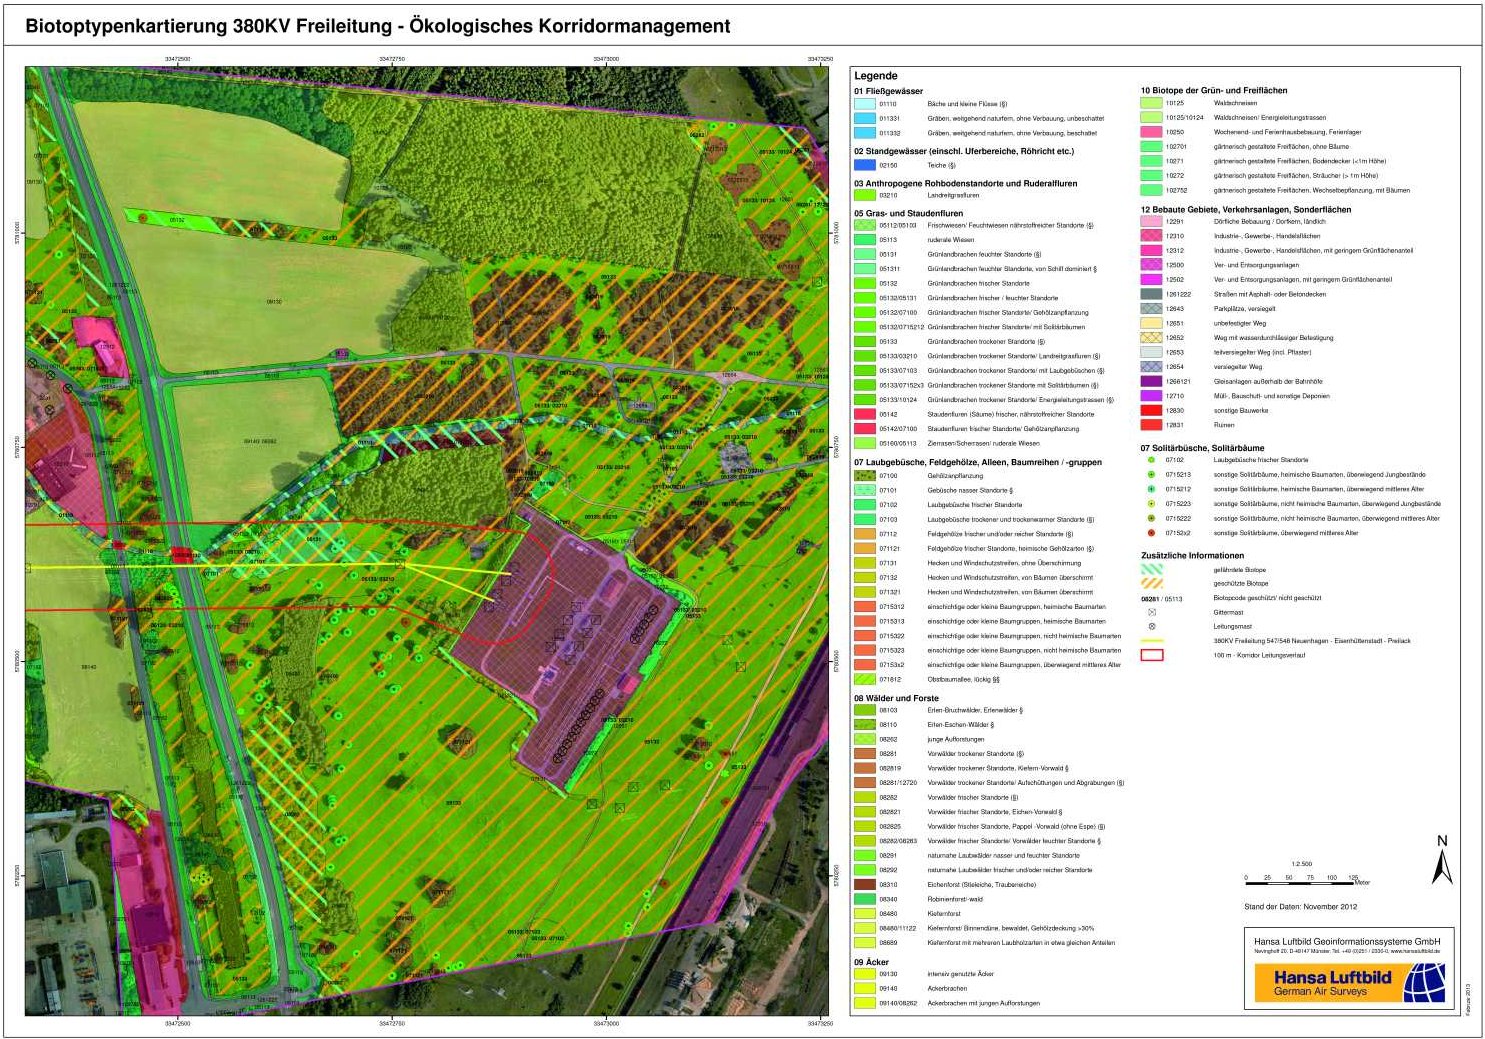Click the yellow 380KV Freileitung line symbol
The height and width of the screenshot is (1039, 1485).
pyautogui.click(x=1152, y=641)
